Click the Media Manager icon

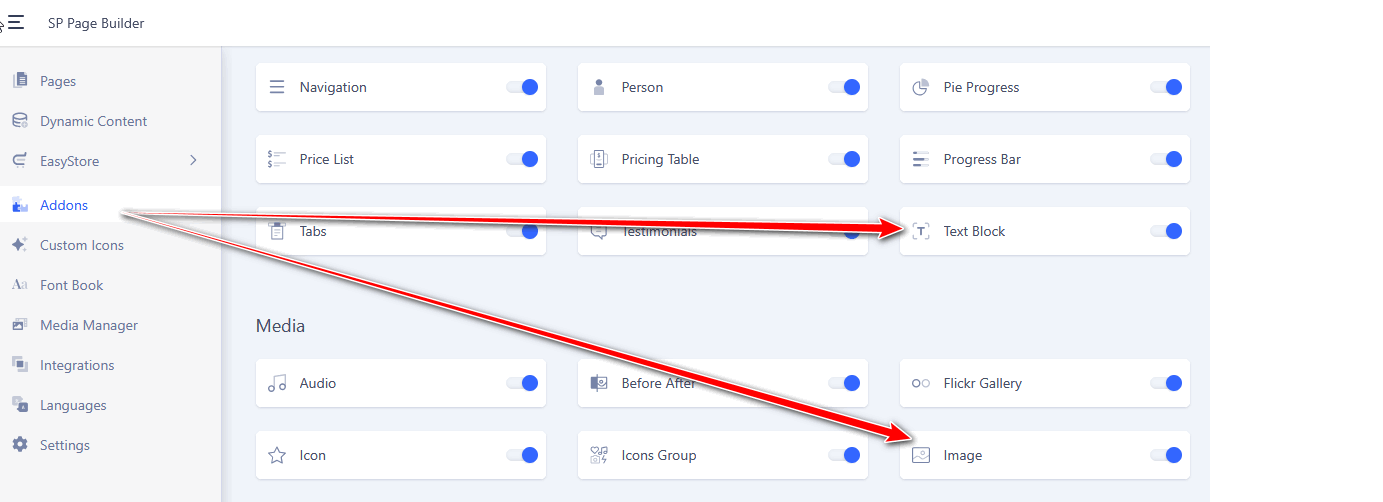tap(20, 325)
